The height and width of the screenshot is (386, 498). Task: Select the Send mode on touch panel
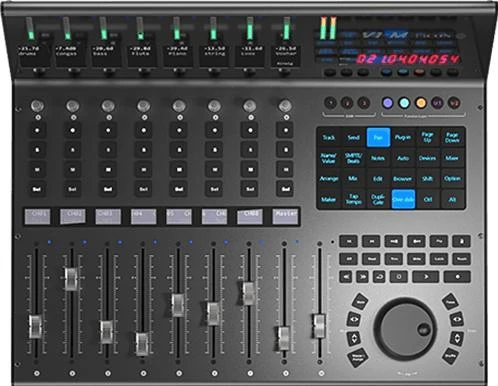(x=353, y=137)
